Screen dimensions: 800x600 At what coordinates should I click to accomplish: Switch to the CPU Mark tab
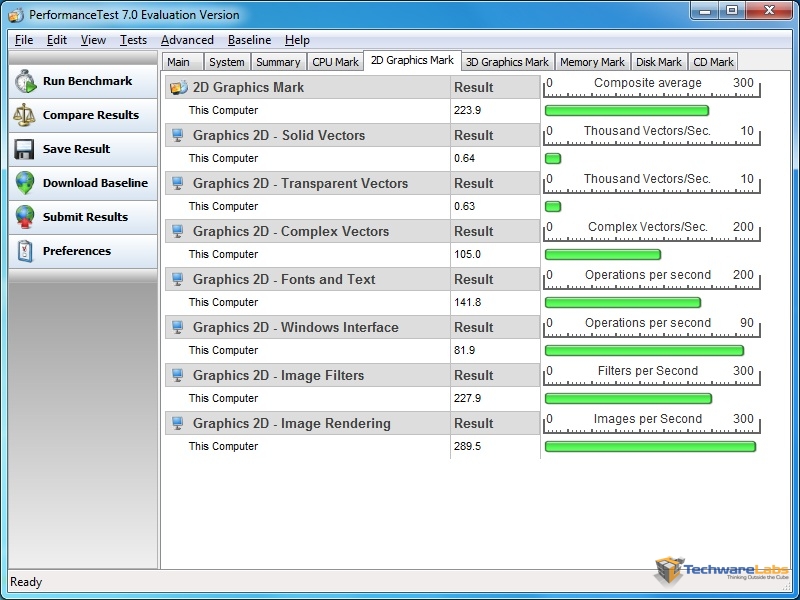coord(335,62)
